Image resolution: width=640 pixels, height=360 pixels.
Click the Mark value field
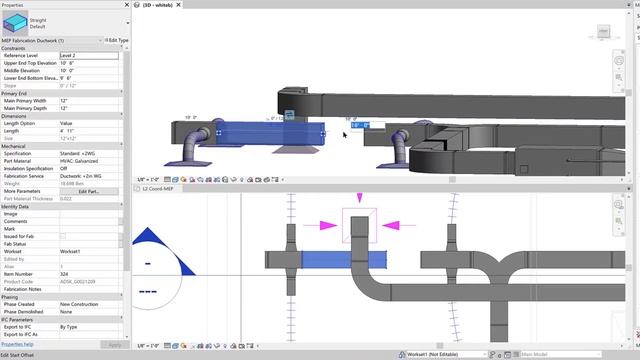tap(89, 229)
